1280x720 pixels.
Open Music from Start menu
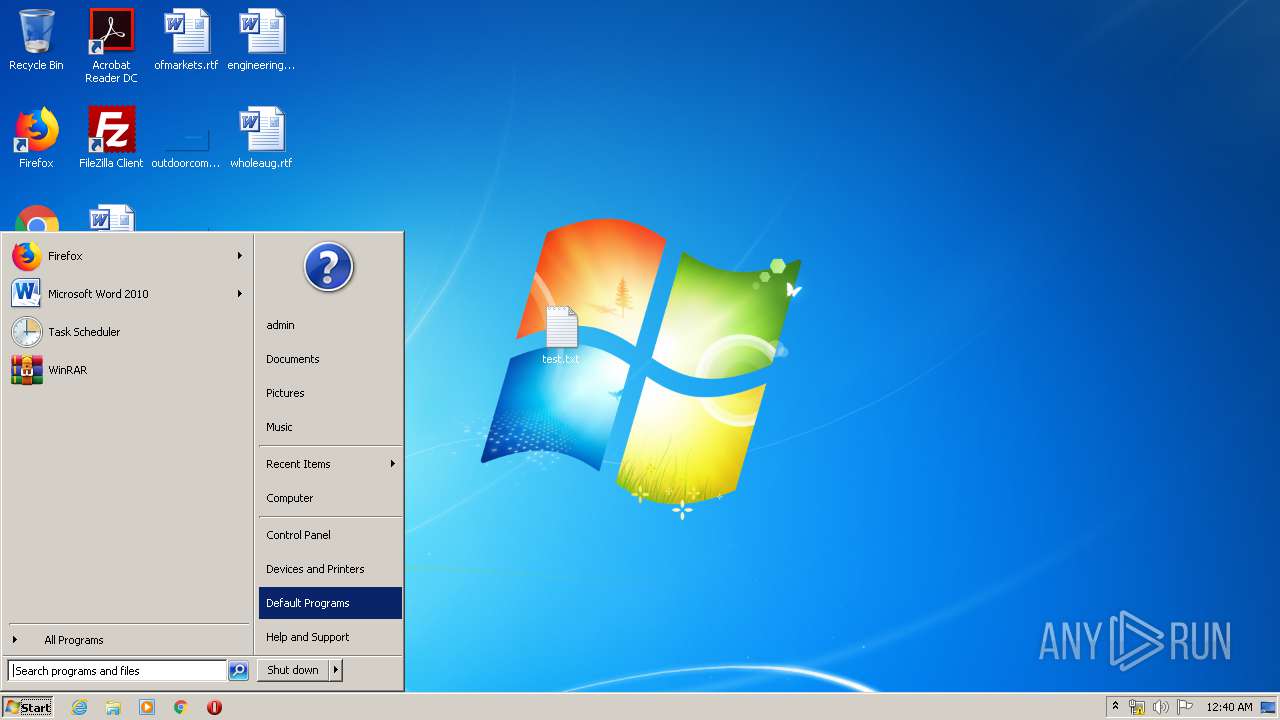[330, 427]
